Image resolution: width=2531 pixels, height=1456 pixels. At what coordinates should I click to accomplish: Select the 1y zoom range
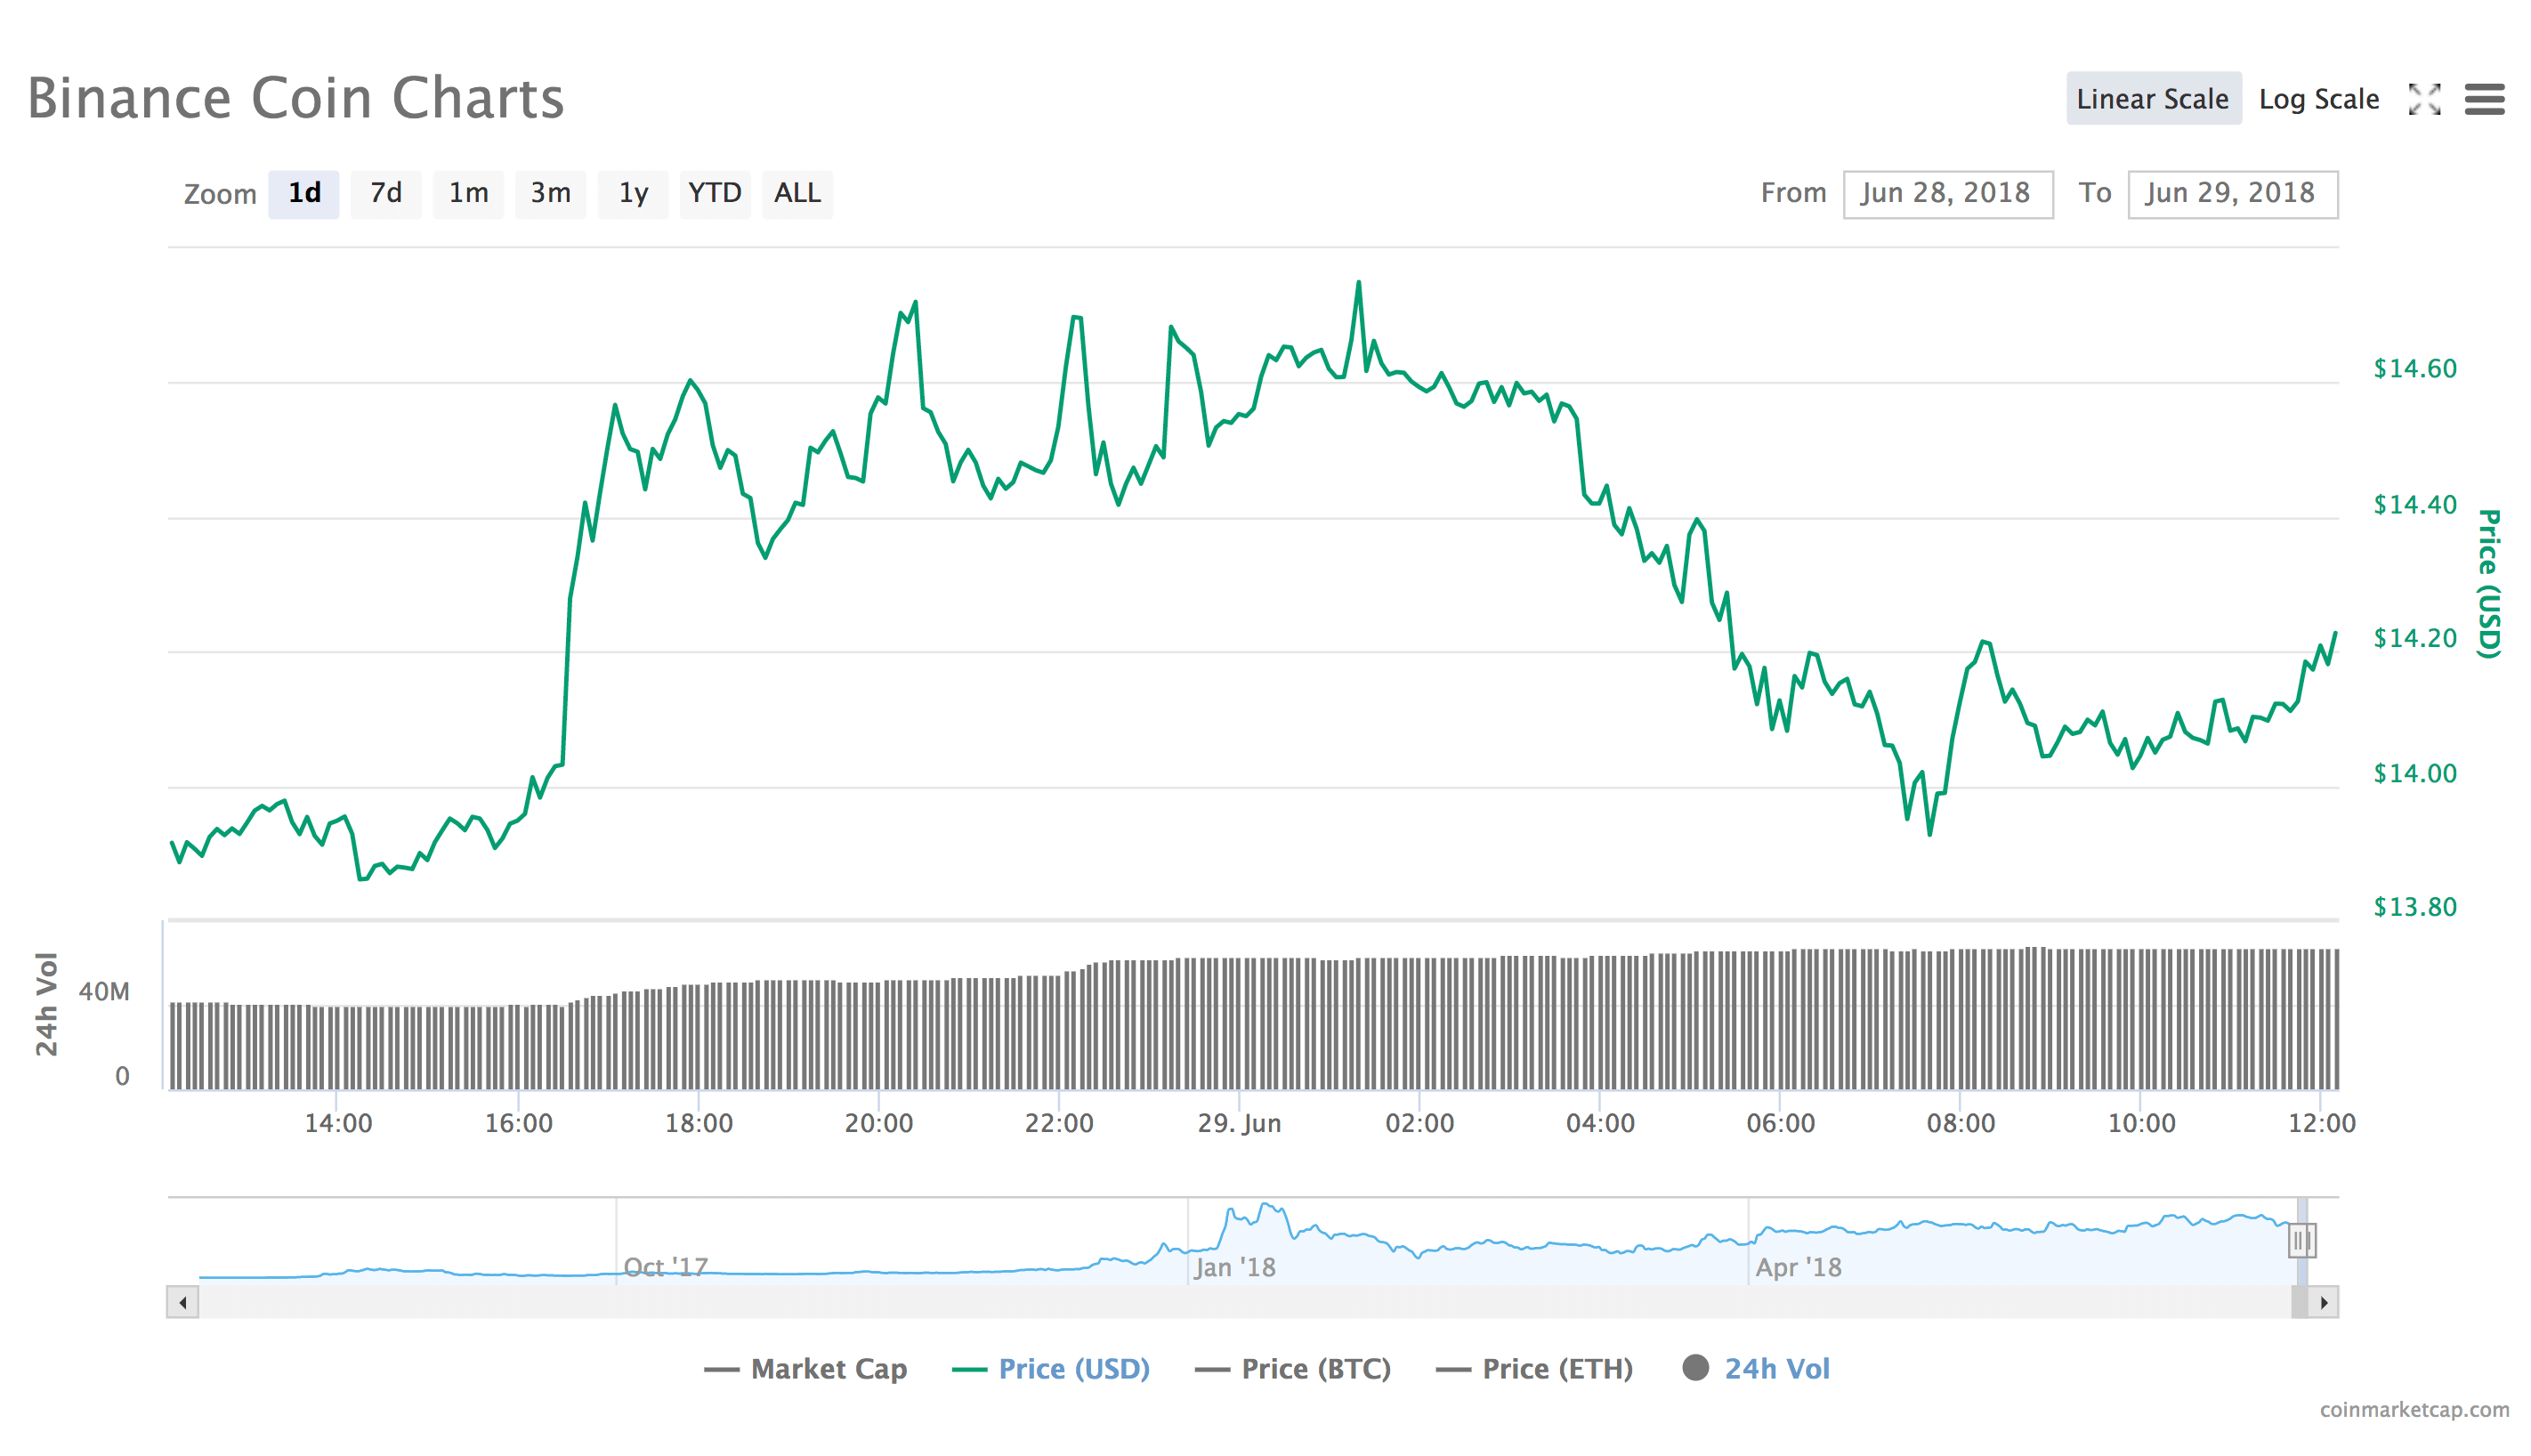633,193
